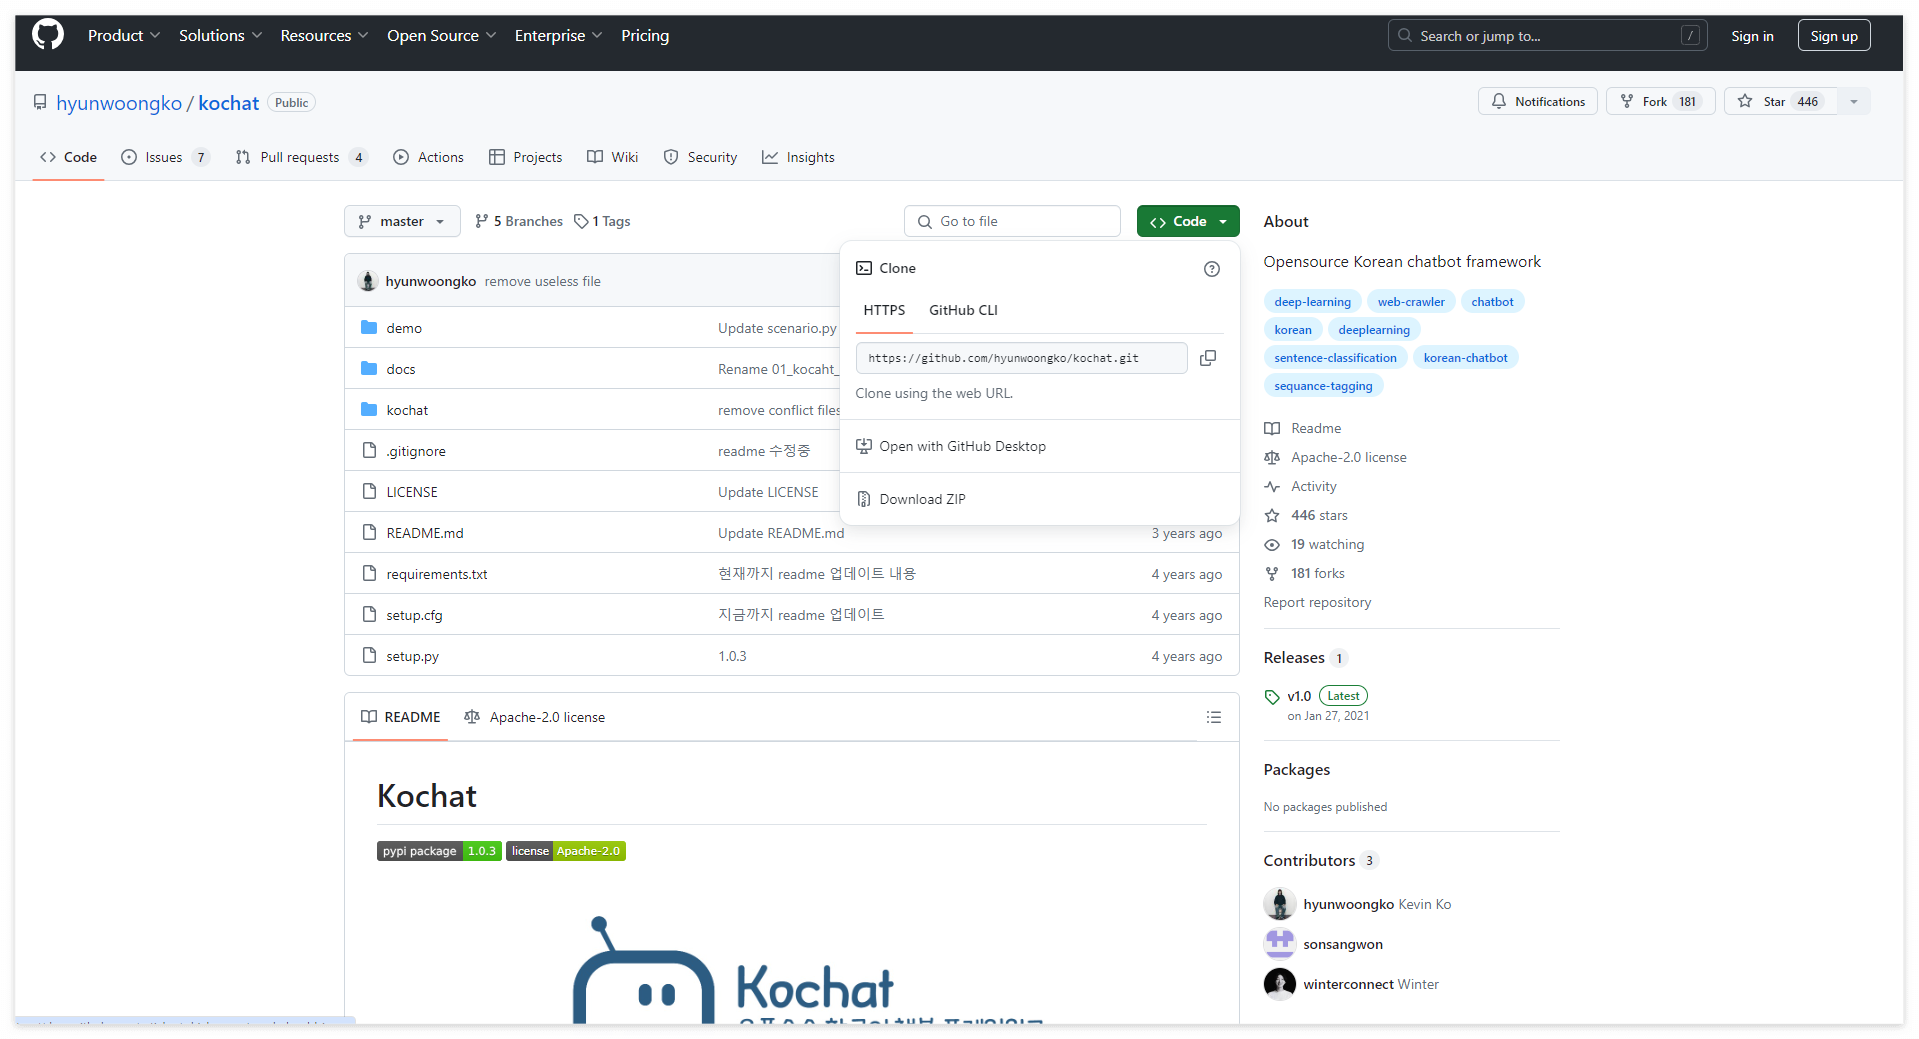Open the master branch selector

(402, 221)
